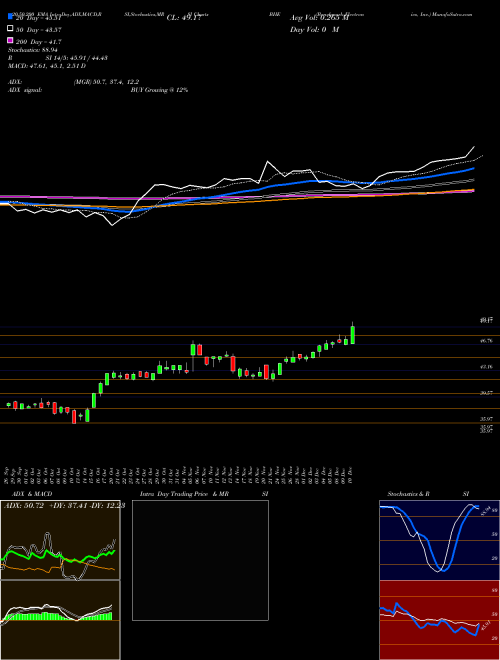Select the '200 Day - 41.7' legend text
Screen dimensions: 500x660
[x=38, y=42]
